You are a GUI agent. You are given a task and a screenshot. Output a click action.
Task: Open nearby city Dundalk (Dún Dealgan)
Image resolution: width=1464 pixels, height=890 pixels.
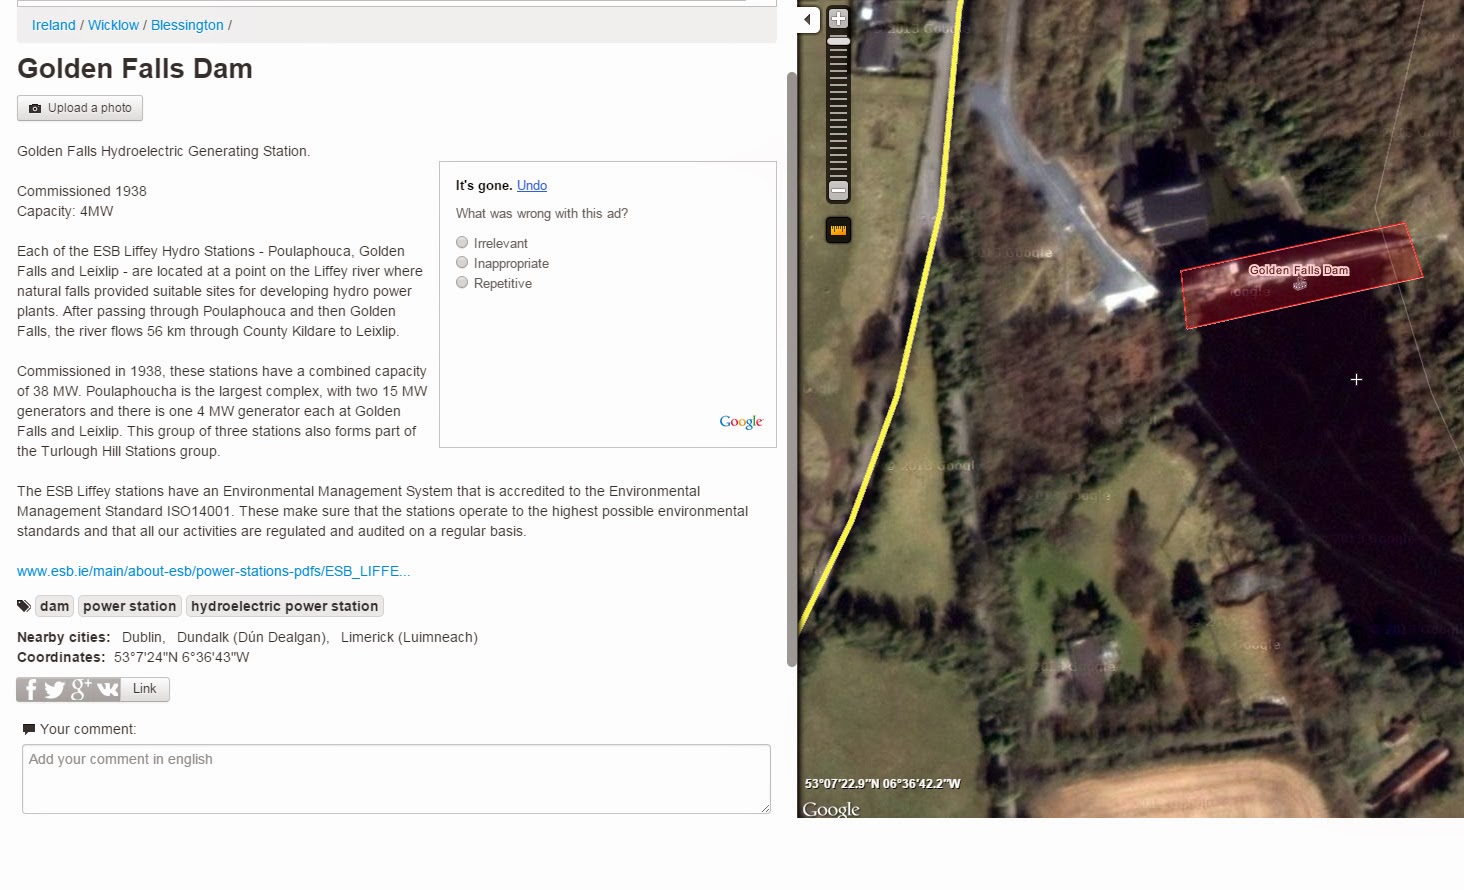point(252,637)
